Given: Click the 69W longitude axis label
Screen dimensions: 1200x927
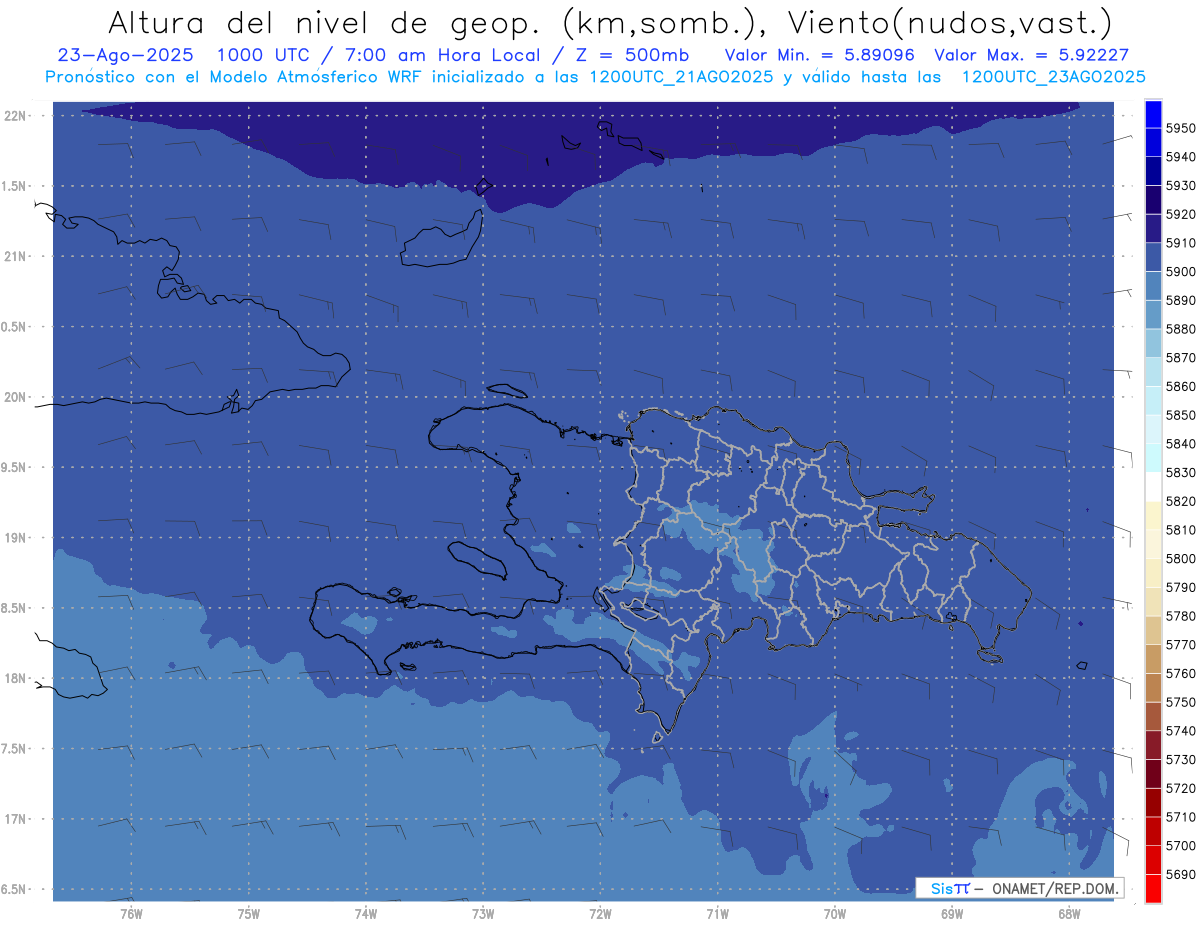Looking at the screenshot, I should [952, 913].
